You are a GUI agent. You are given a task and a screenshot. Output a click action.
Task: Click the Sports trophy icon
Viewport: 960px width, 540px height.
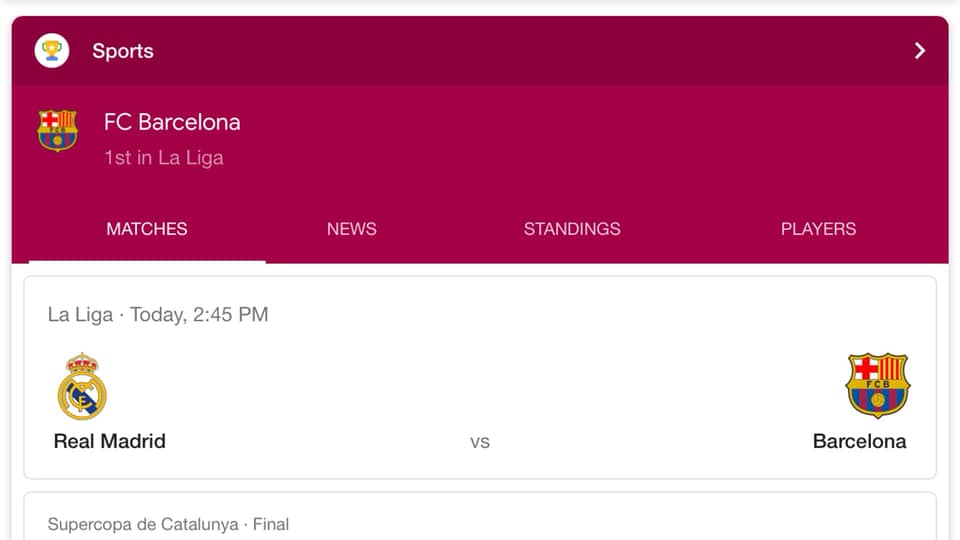[x=52, y=50]
